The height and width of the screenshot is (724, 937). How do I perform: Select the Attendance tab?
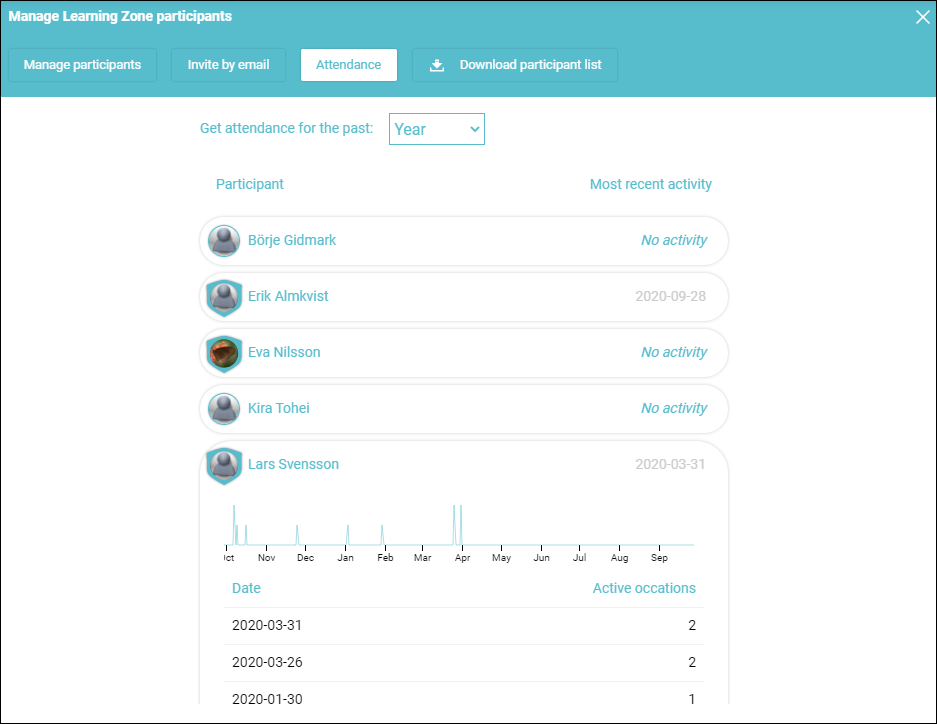tap(349, 65)
